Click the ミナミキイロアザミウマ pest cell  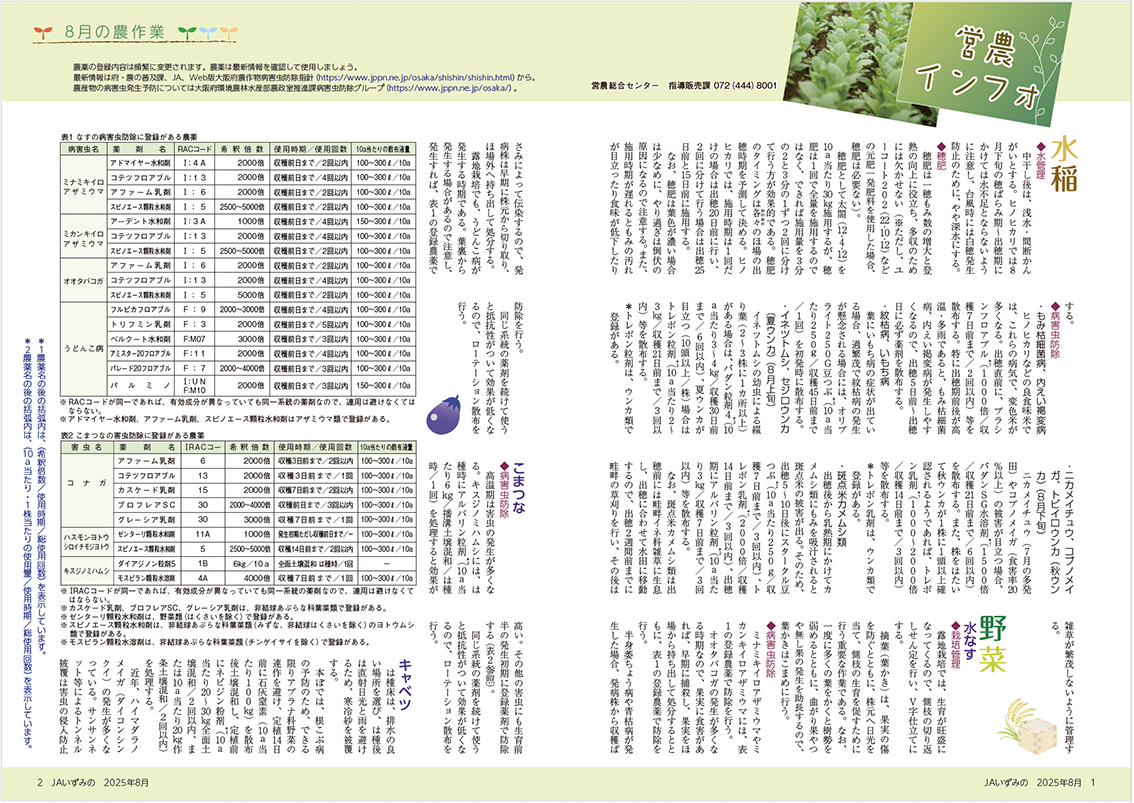tap(84, 184)
